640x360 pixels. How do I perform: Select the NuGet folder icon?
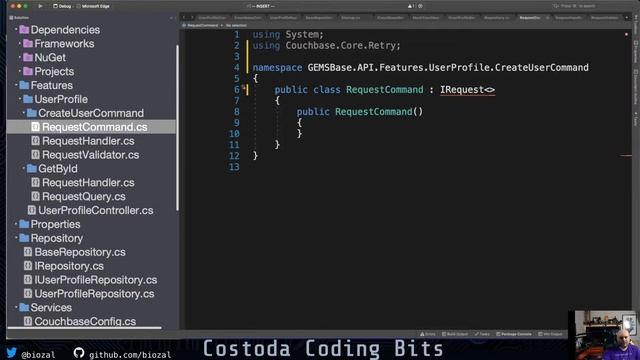(28, 57)
